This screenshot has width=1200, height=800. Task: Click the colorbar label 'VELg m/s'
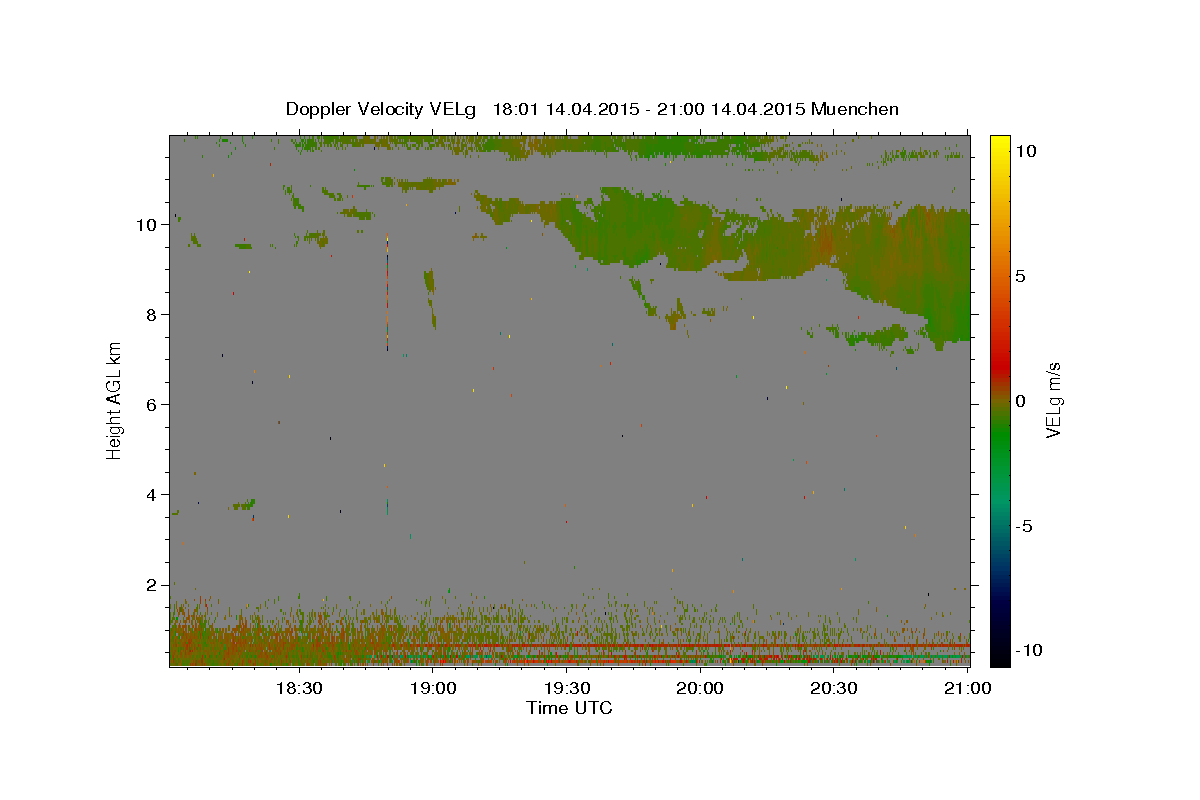click(x=1053, y=399)
